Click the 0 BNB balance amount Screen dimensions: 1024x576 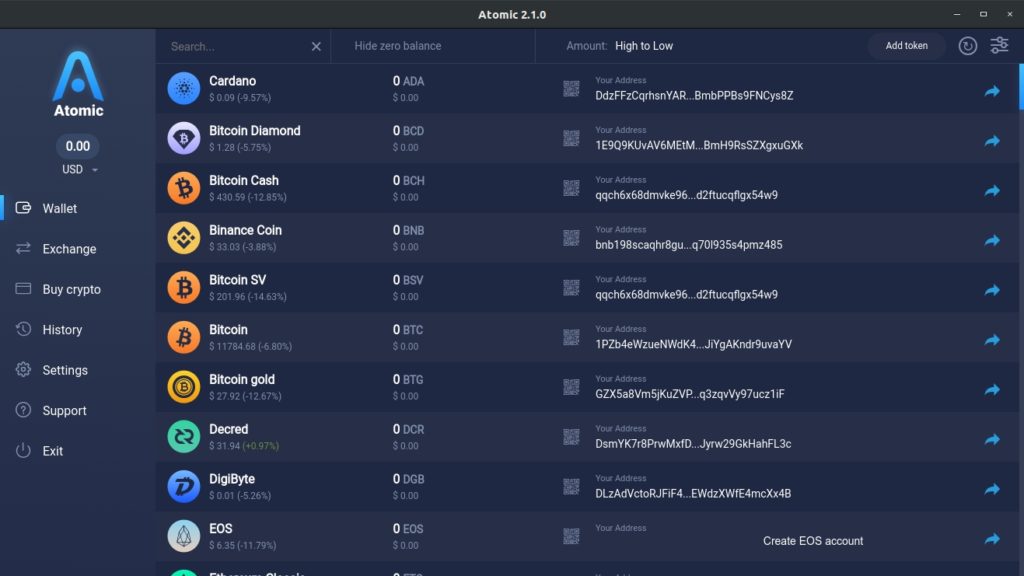[x=408, y=231]
